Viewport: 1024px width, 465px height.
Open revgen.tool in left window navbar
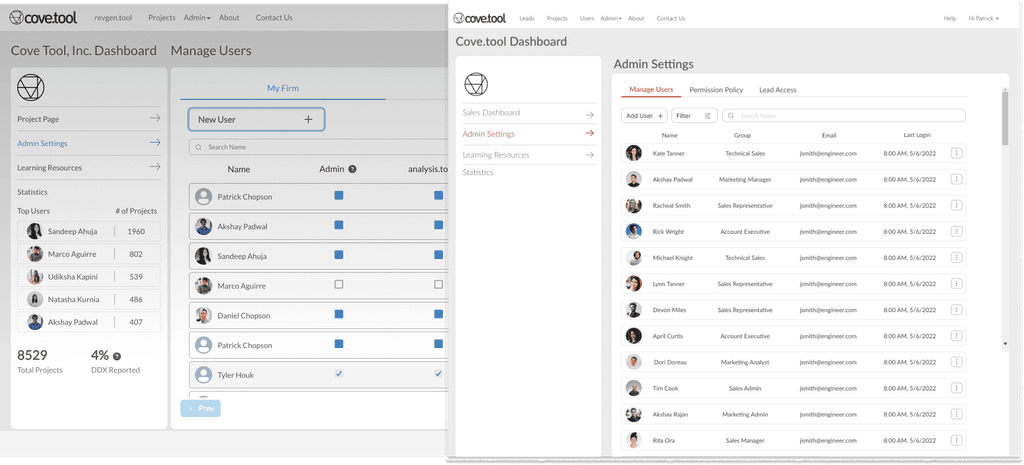(113, 18)
